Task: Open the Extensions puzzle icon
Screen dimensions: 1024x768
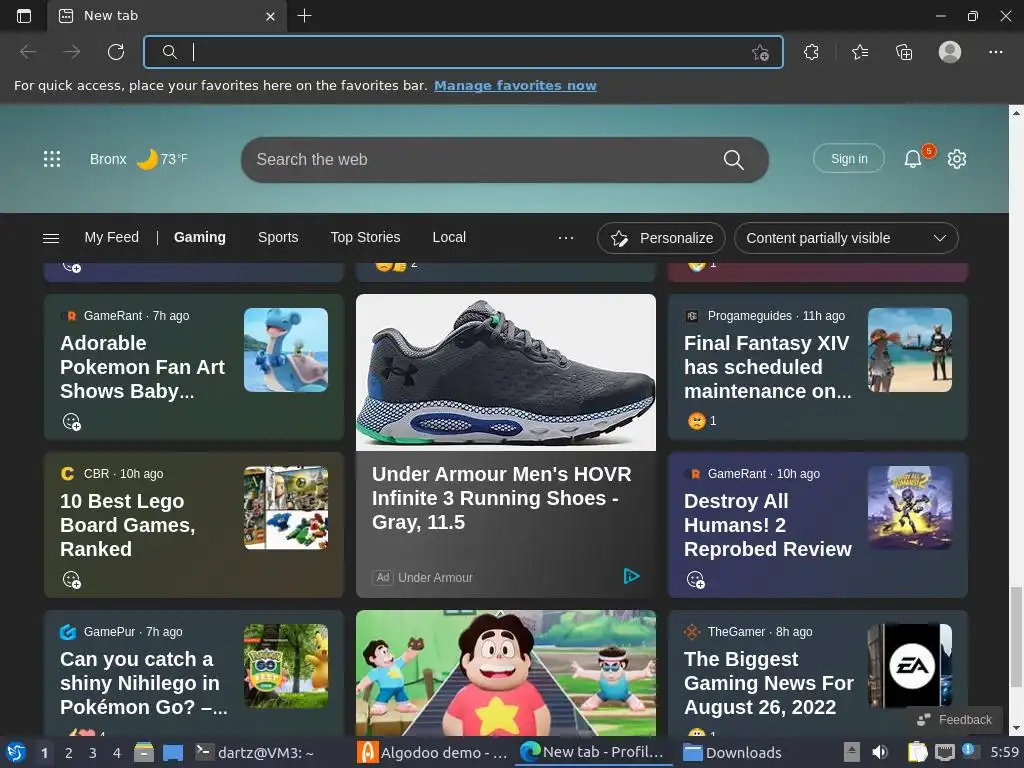Action: point(811,52)
